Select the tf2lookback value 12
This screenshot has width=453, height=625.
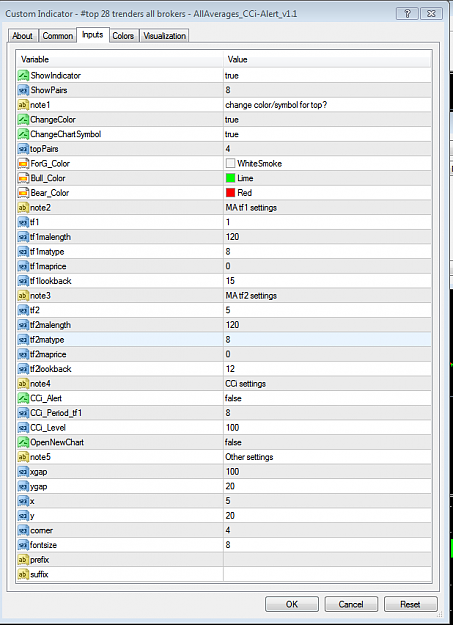[230, 369]
